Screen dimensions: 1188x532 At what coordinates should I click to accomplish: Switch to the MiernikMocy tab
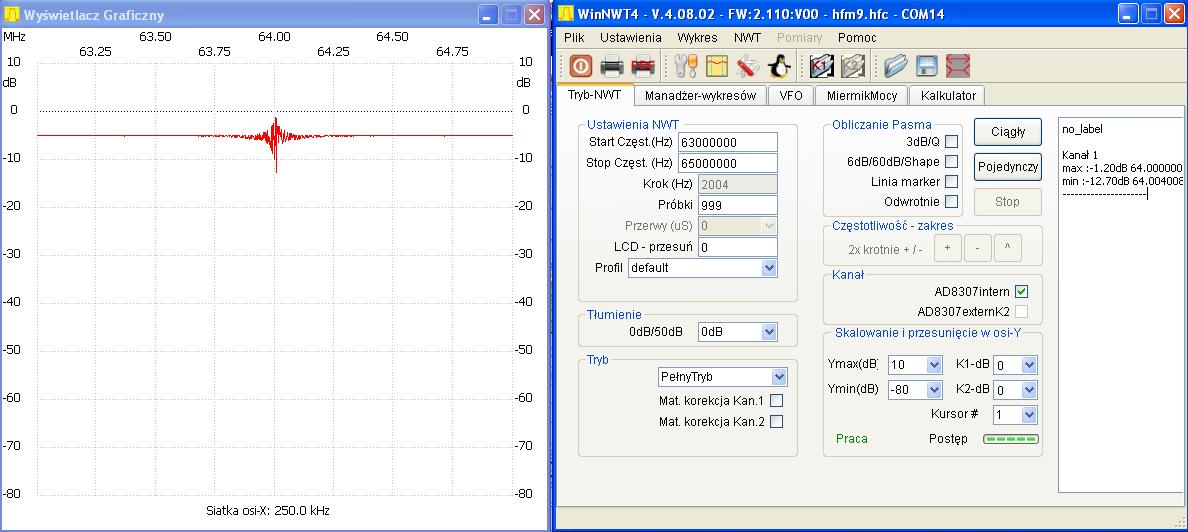coord(861,95)
